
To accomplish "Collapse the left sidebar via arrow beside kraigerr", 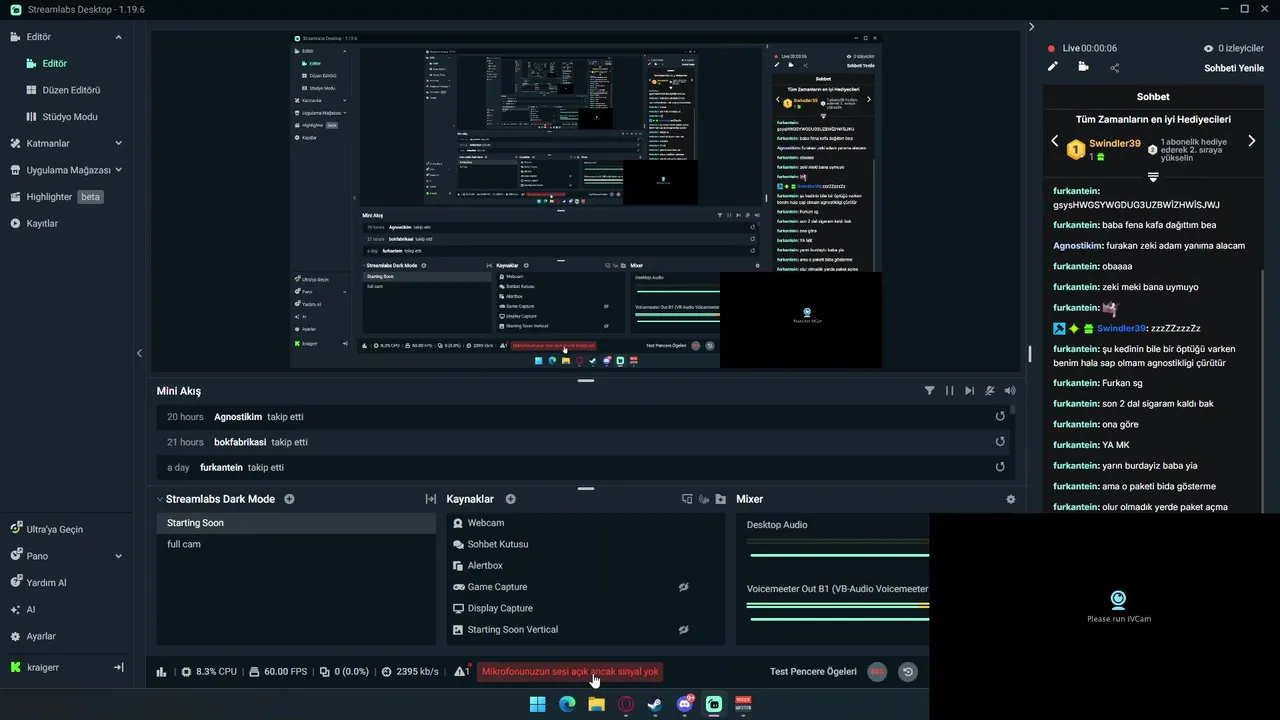I will coord(118,667).
